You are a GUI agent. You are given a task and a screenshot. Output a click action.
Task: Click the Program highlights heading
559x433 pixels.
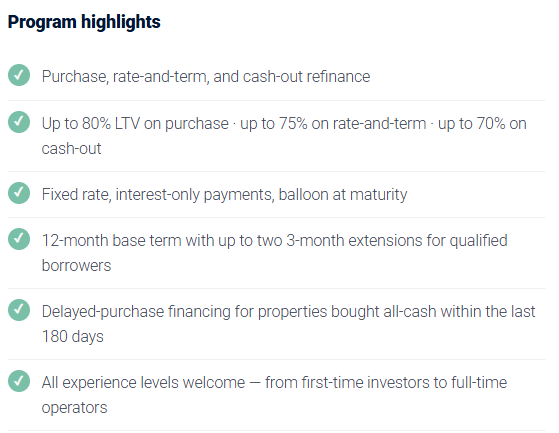coord(84,22)
